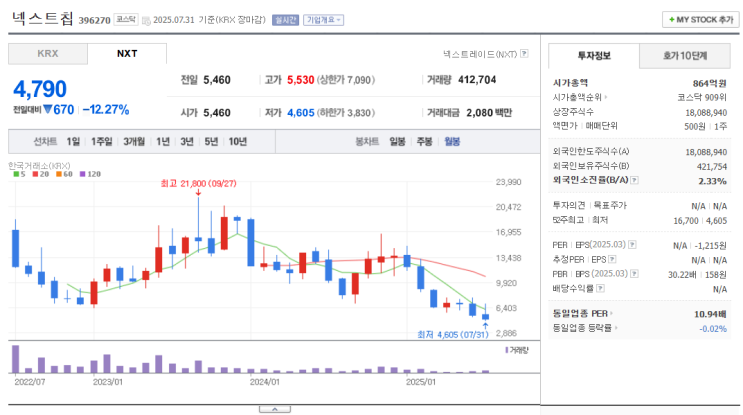Click the 코스닥 market badge
The image size is (743, 415).
tap(126, 19)
